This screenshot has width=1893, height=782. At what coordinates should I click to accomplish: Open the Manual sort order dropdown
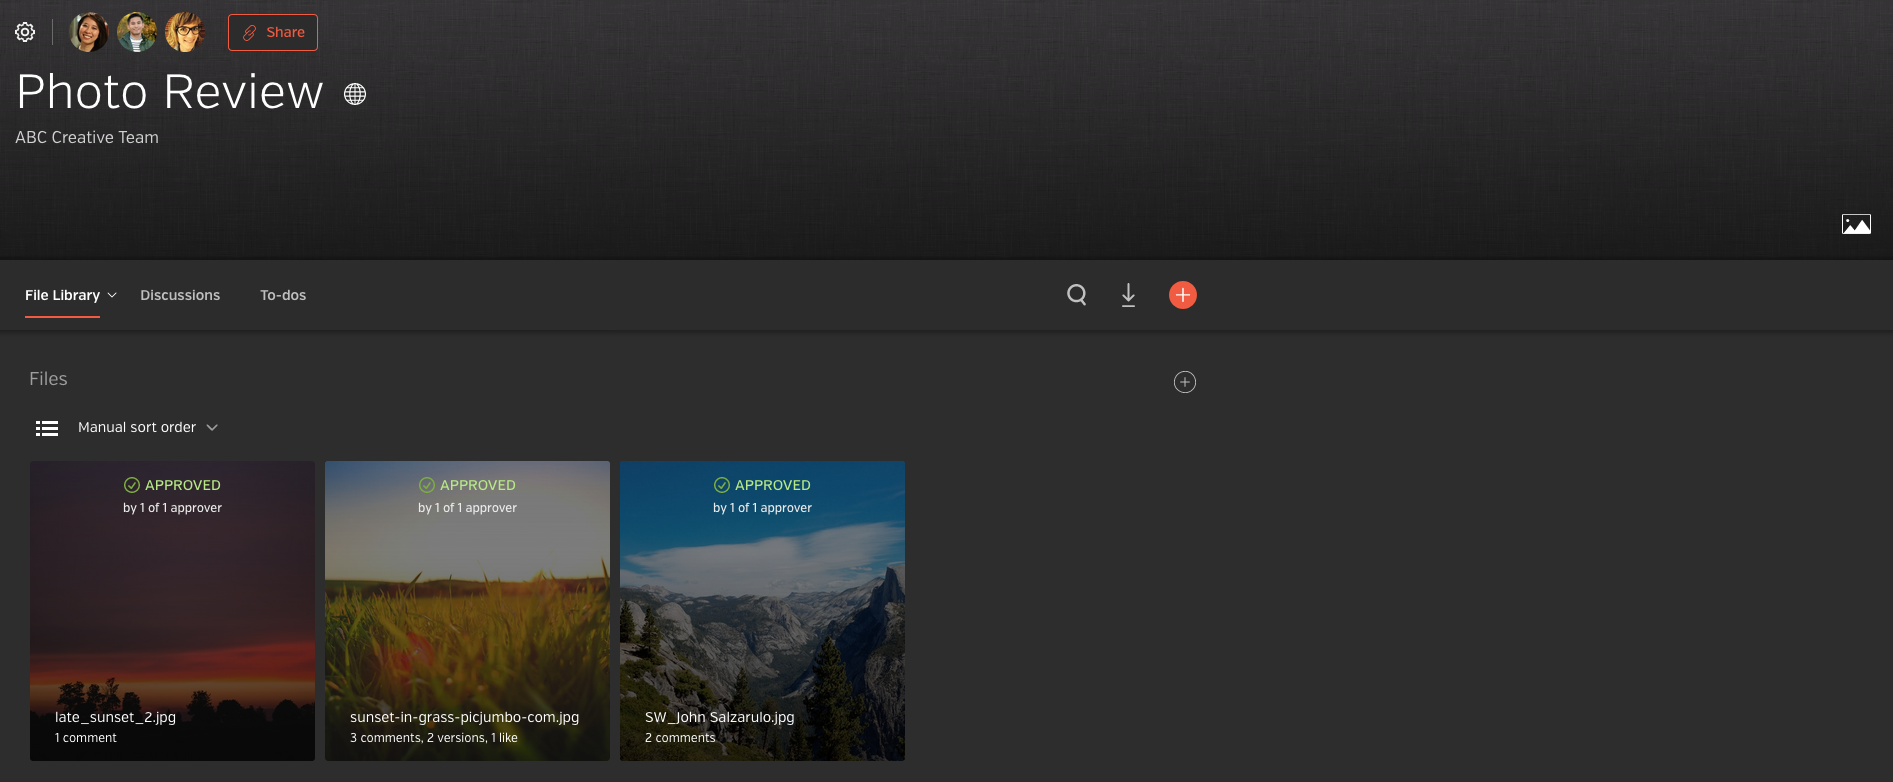(x=147, y=427)
